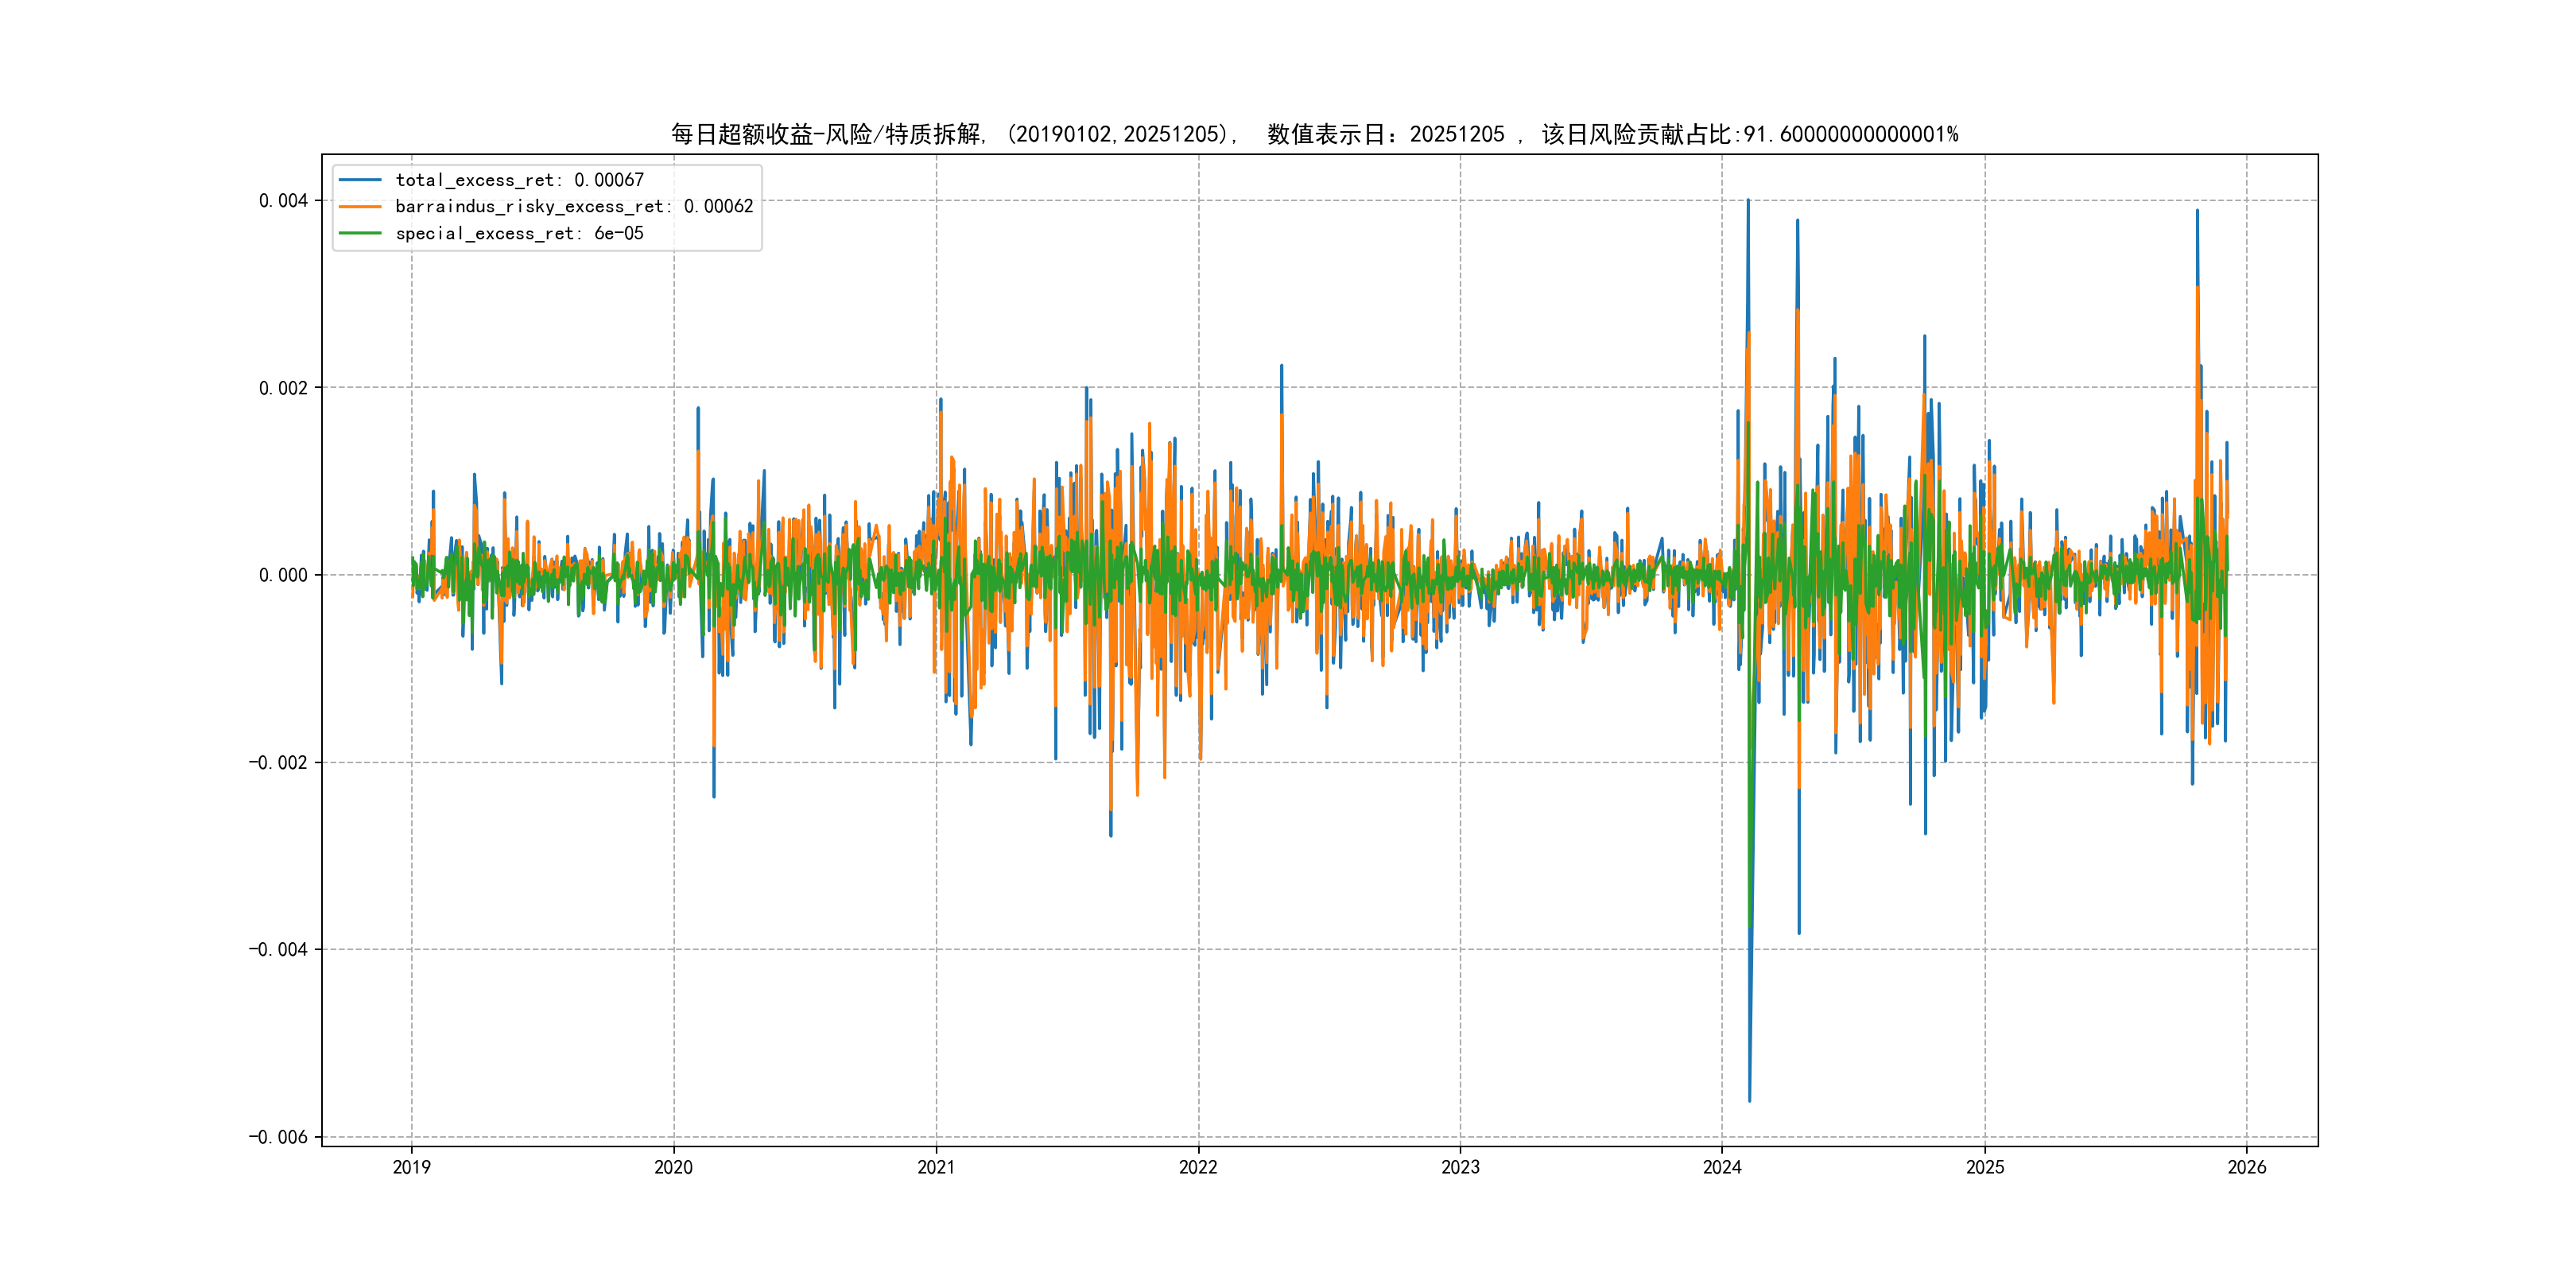This screenshot has width=2576, height=1288.
Task: Click the 2021 x-axis tick label
Action: (936, 1167)
